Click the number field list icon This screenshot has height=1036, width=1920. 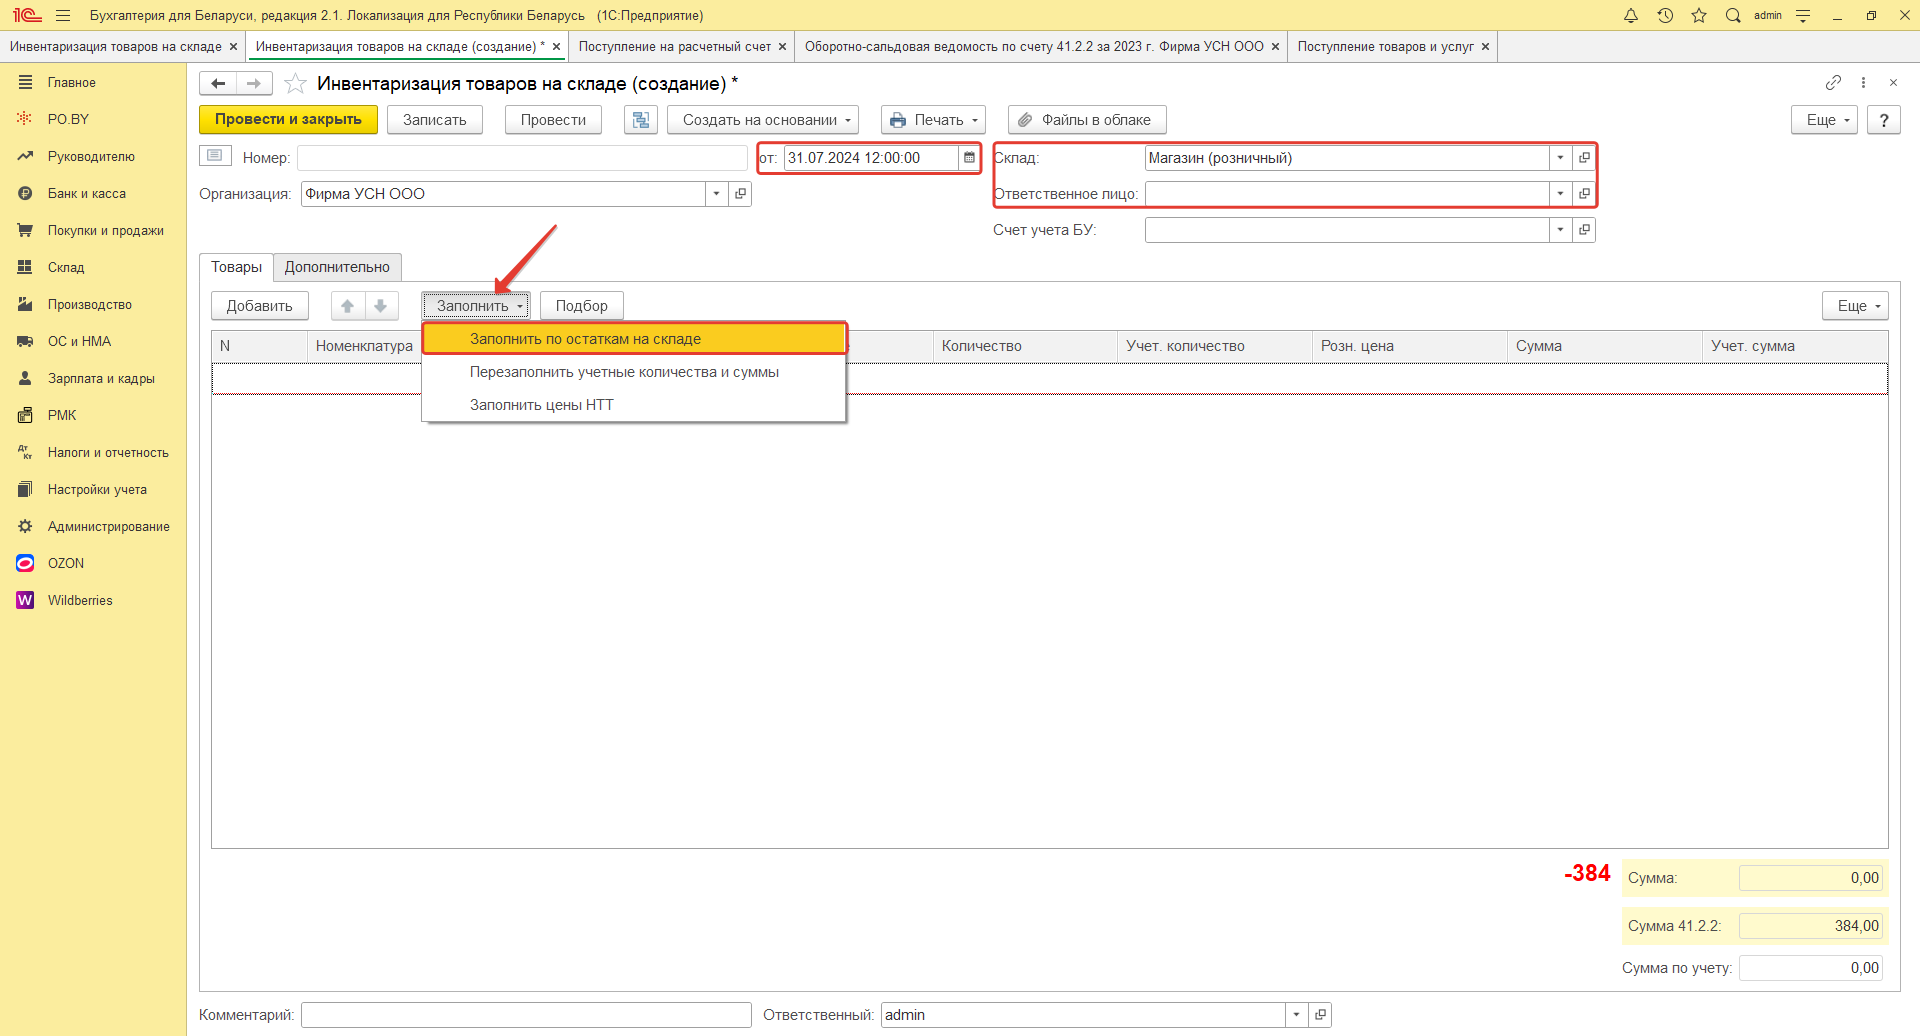point(215,156)
